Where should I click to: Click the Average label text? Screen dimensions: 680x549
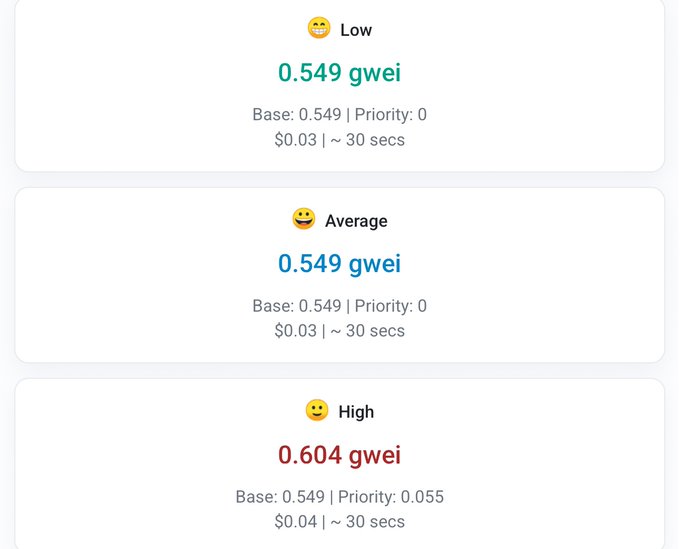click(x=356, y=221)
